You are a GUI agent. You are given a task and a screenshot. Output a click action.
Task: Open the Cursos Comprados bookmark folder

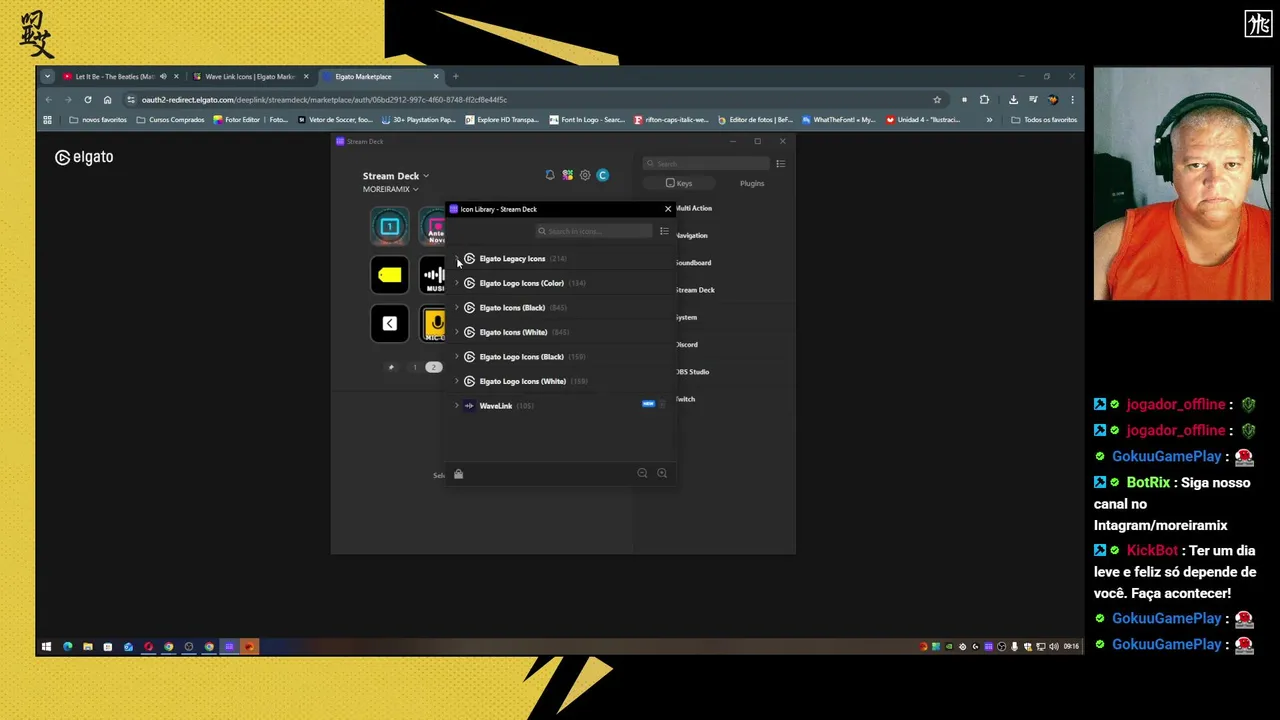point(170,120)
